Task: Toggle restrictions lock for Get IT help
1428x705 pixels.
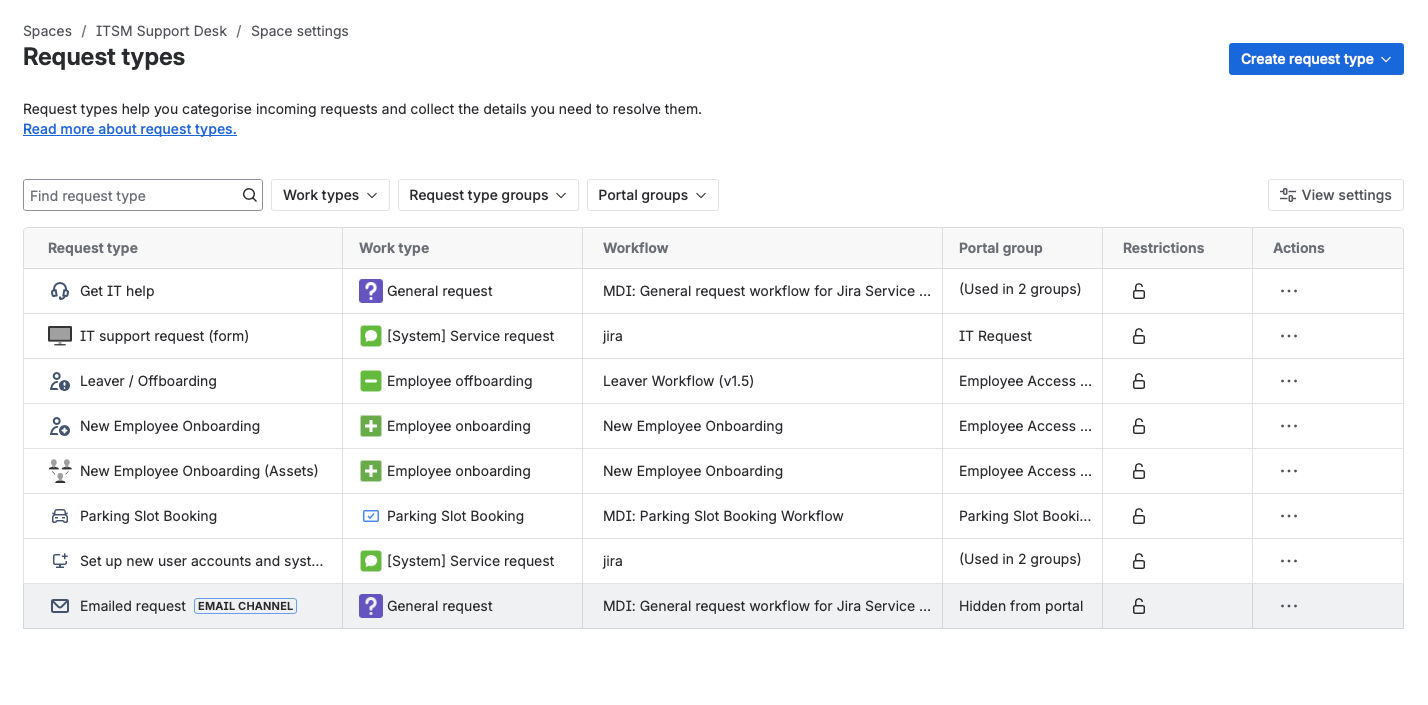Action: 1138,291
